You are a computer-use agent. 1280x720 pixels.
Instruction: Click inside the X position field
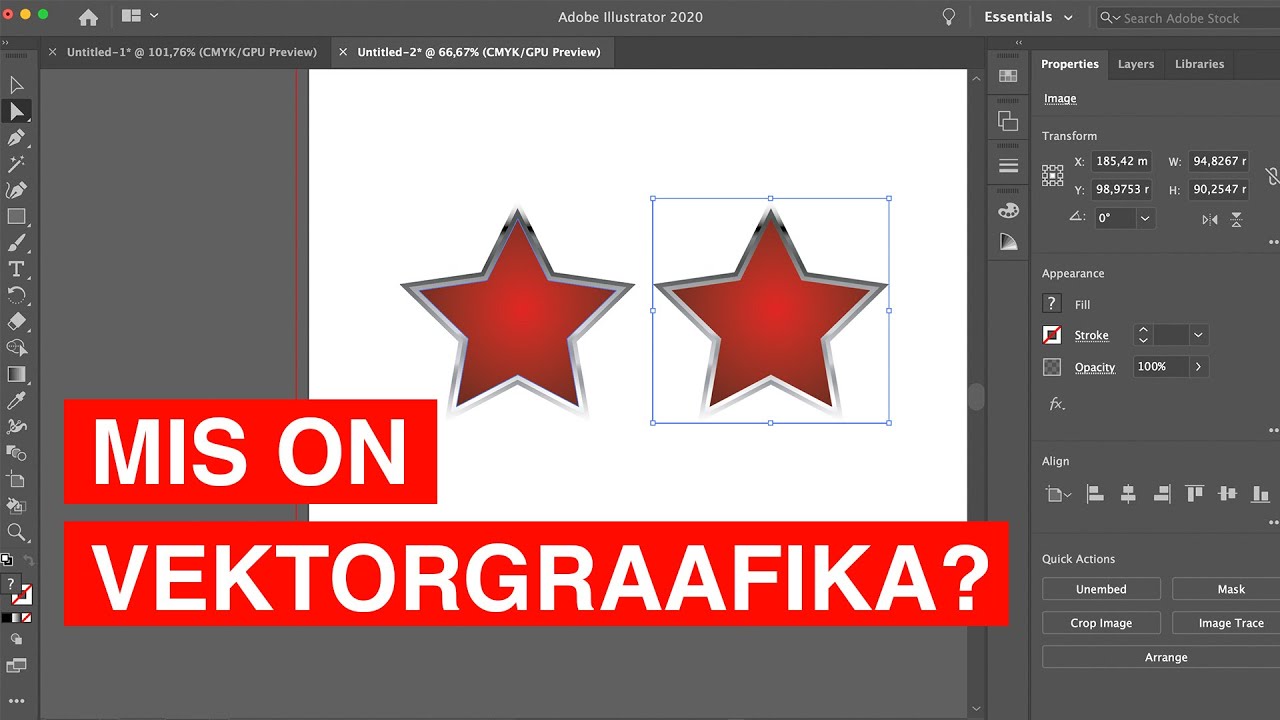[1120, 161]
